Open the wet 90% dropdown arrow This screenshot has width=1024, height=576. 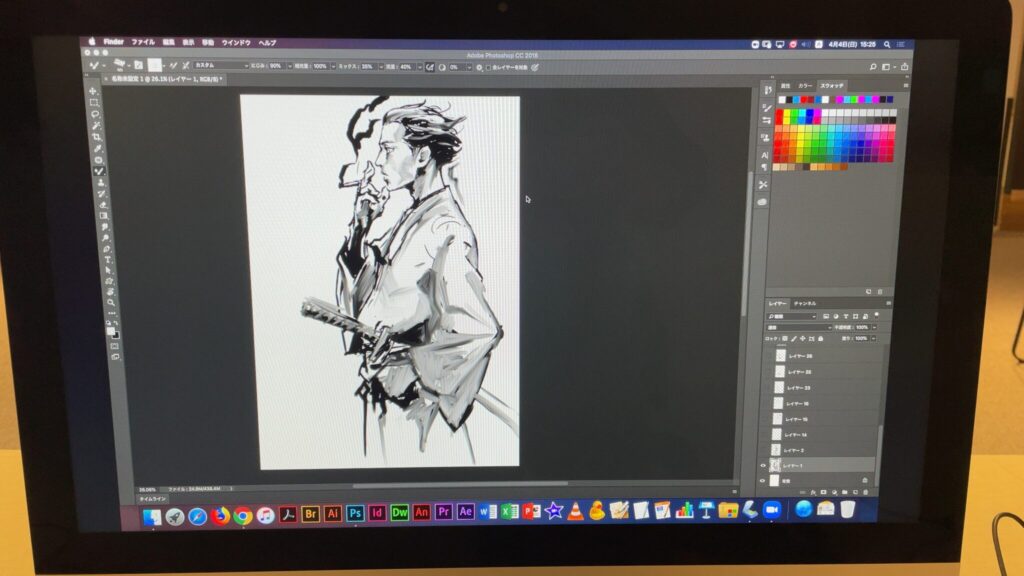point(289,66)
